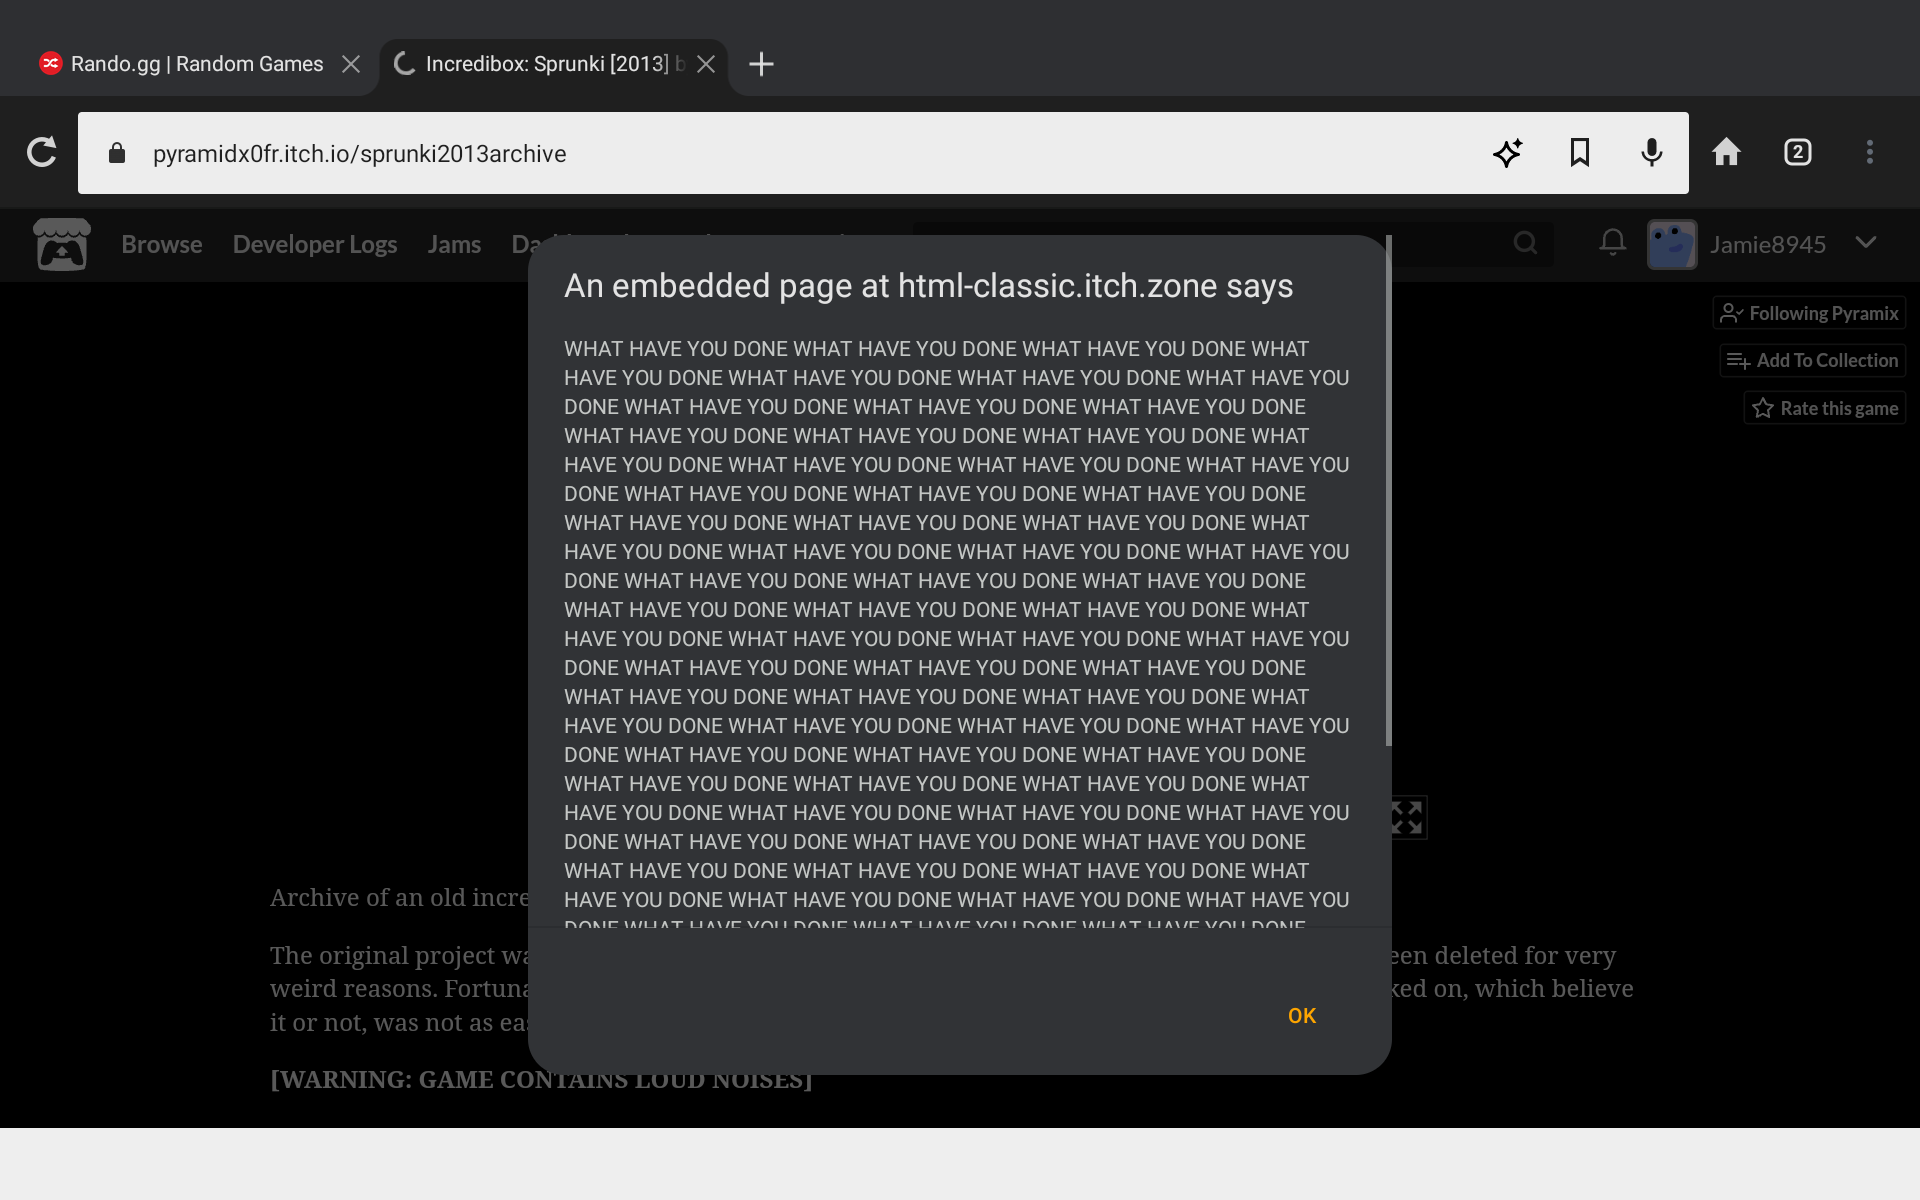Tap the microphone voice search icon
The width and height of the screenshot is (1920, 1200).
coord(1651,153)
